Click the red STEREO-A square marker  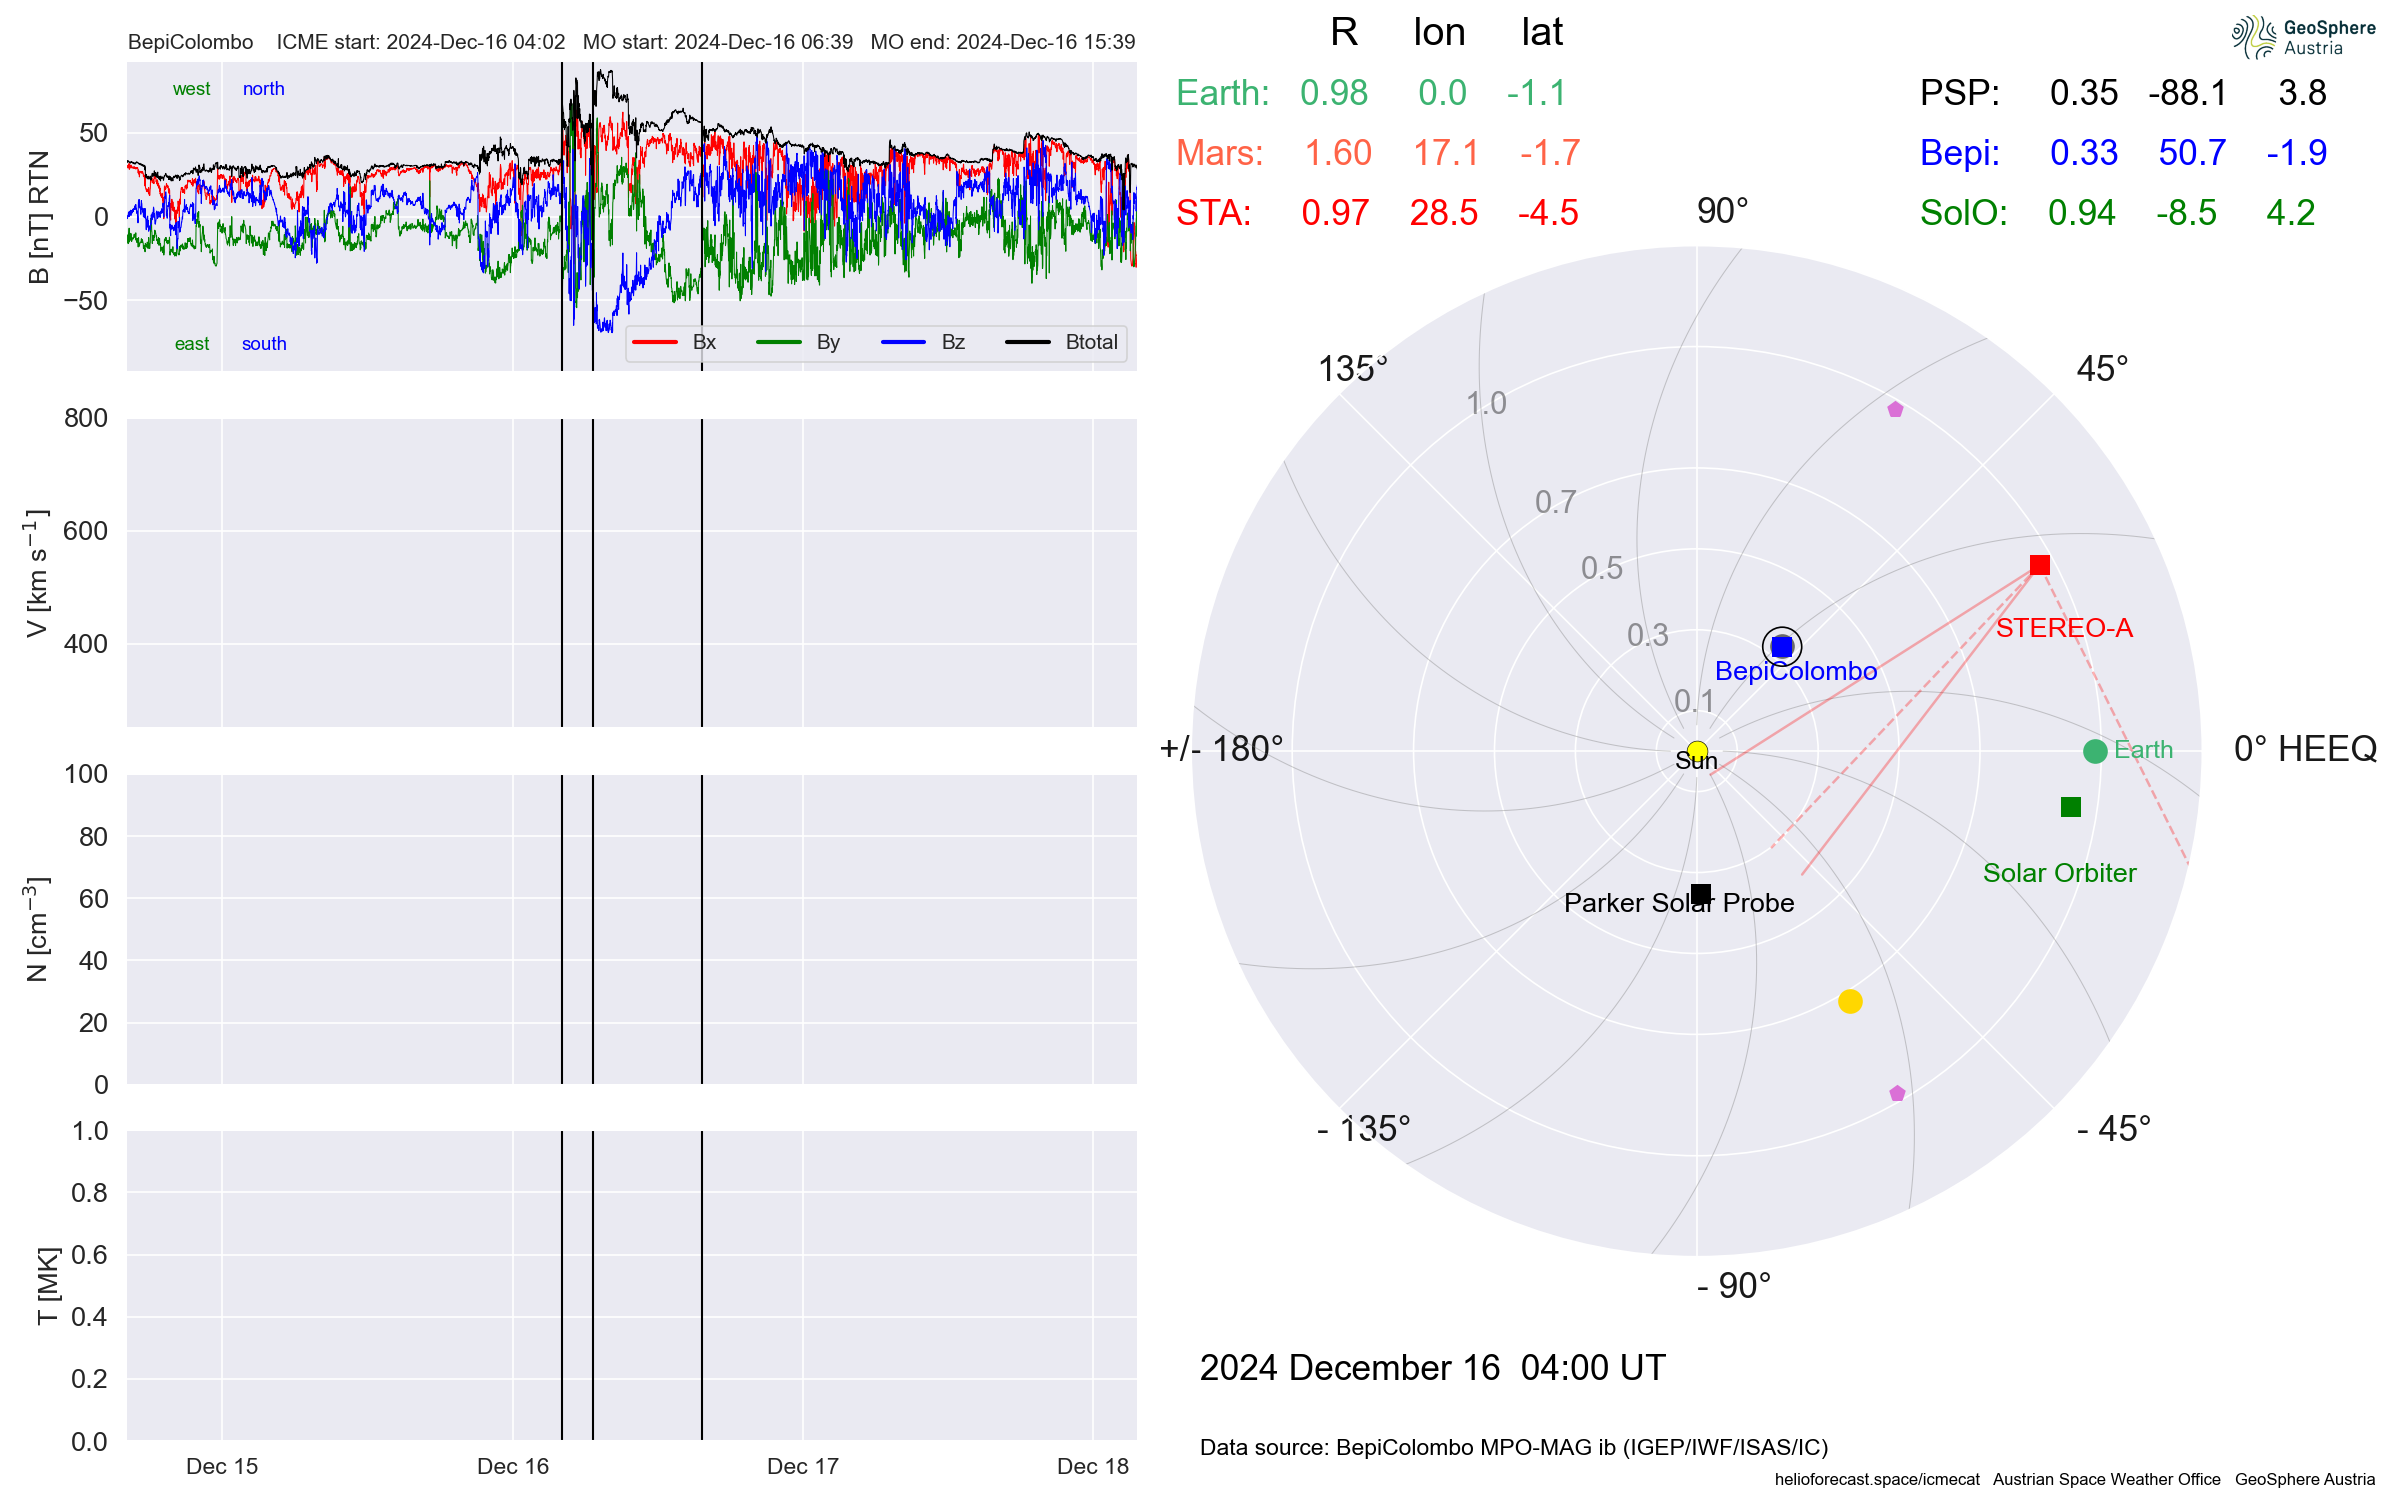(2040, 565)
